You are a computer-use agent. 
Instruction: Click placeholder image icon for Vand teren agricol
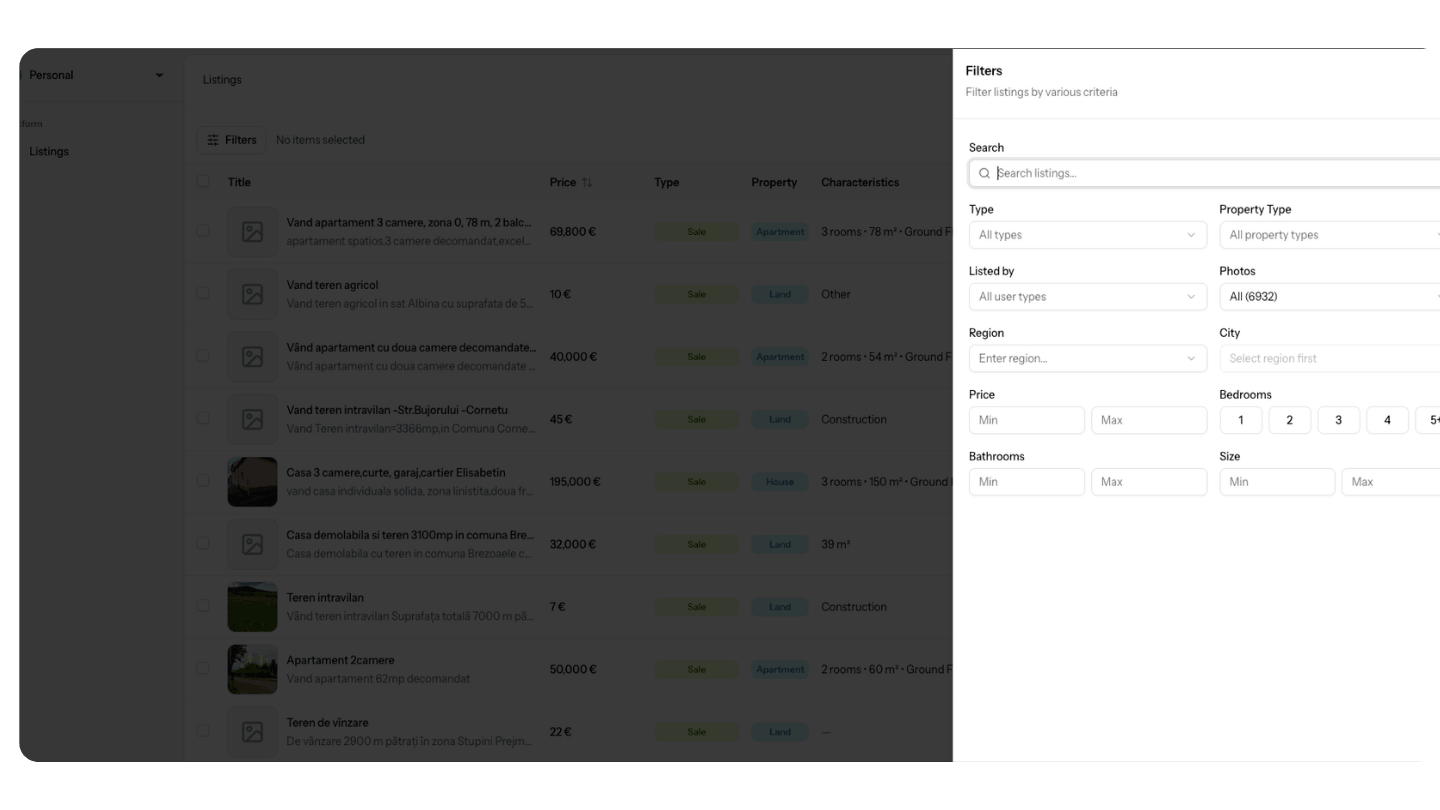(x=252, y=294)
